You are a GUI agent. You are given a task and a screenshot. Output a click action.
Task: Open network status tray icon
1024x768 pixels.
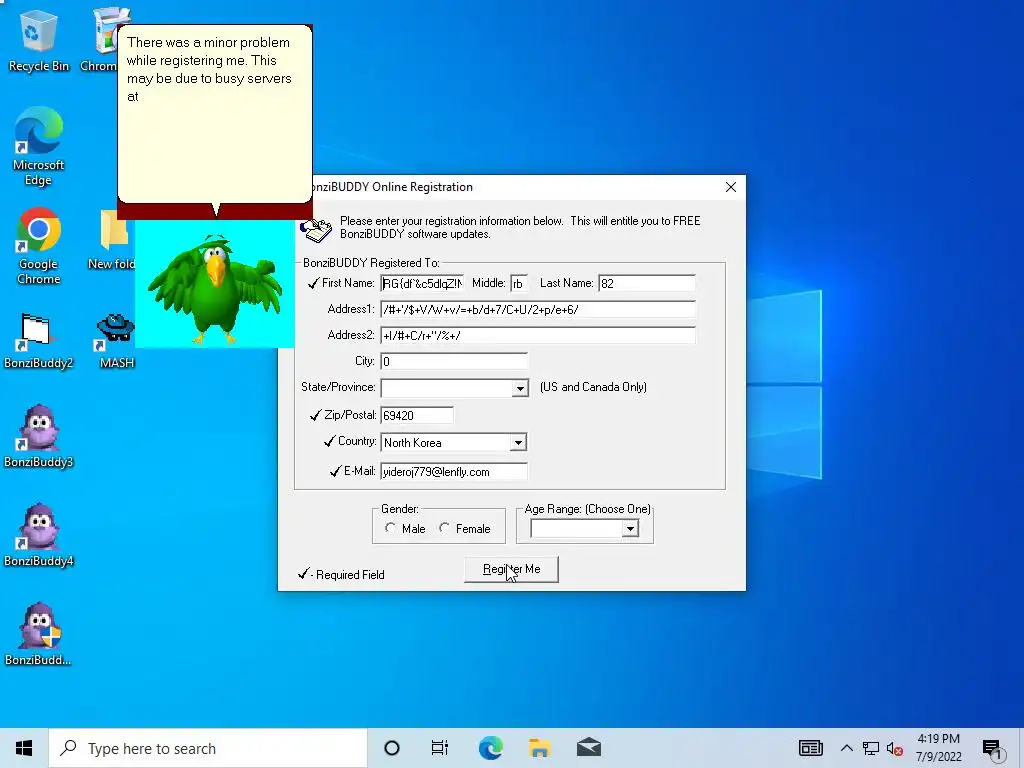[871, 748]
